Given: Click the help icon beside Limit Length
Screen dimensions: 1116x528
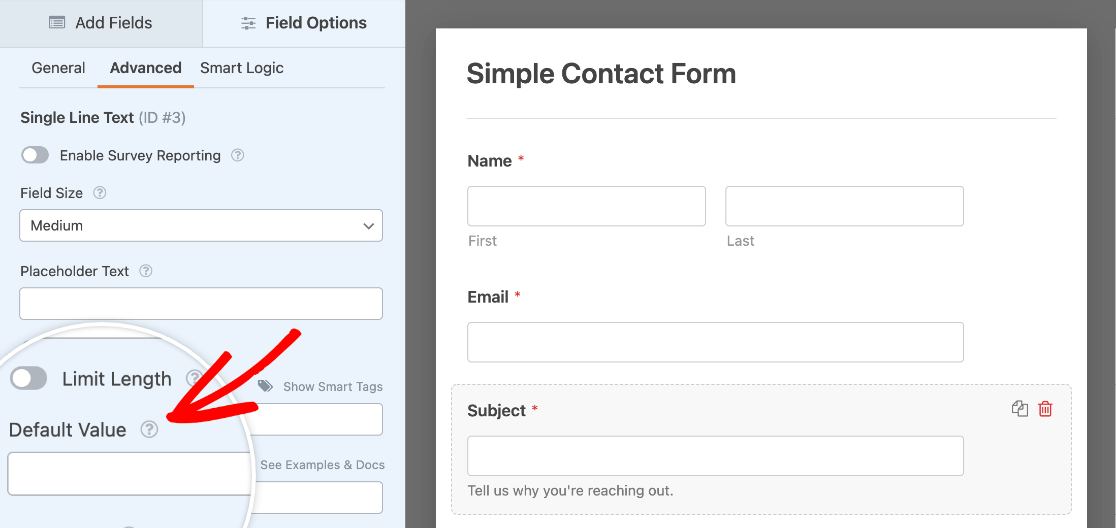Looking at the screenshot, I should click(194, 378).
